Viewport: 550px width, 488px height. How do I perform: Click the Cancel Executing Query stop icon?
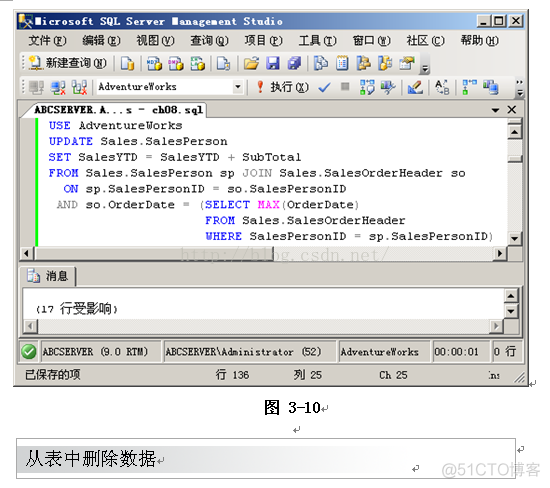346,87
